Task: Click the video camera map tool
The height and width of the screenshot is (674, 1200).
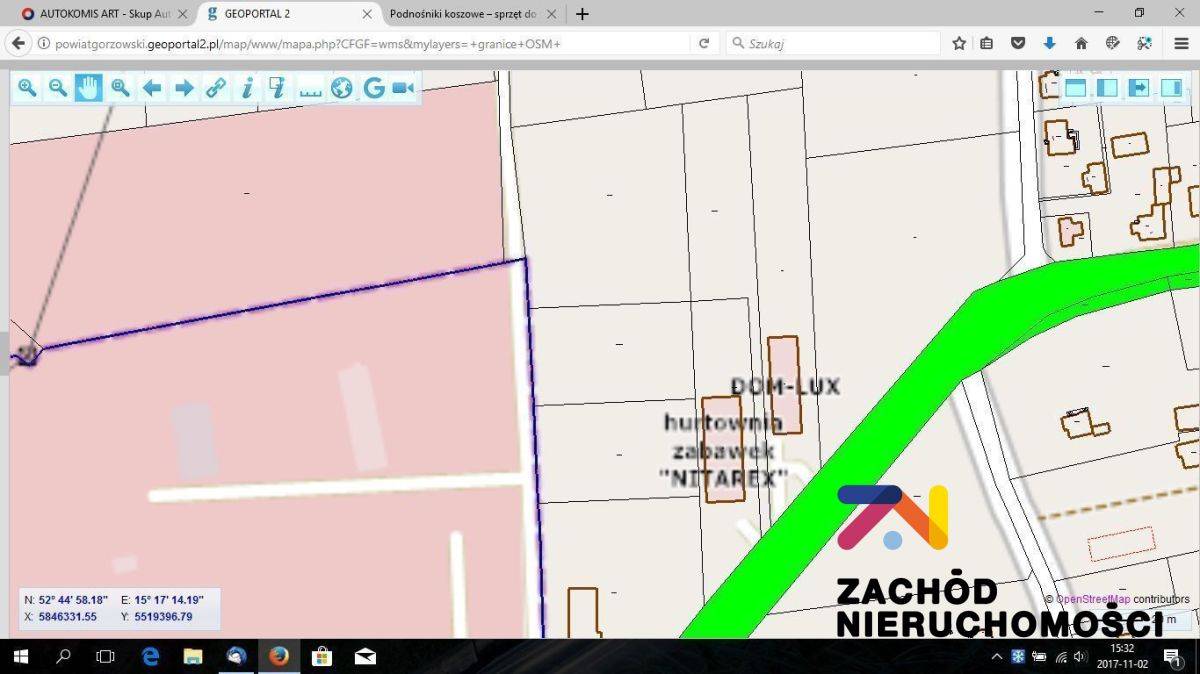Action: (x=403, y=88)
